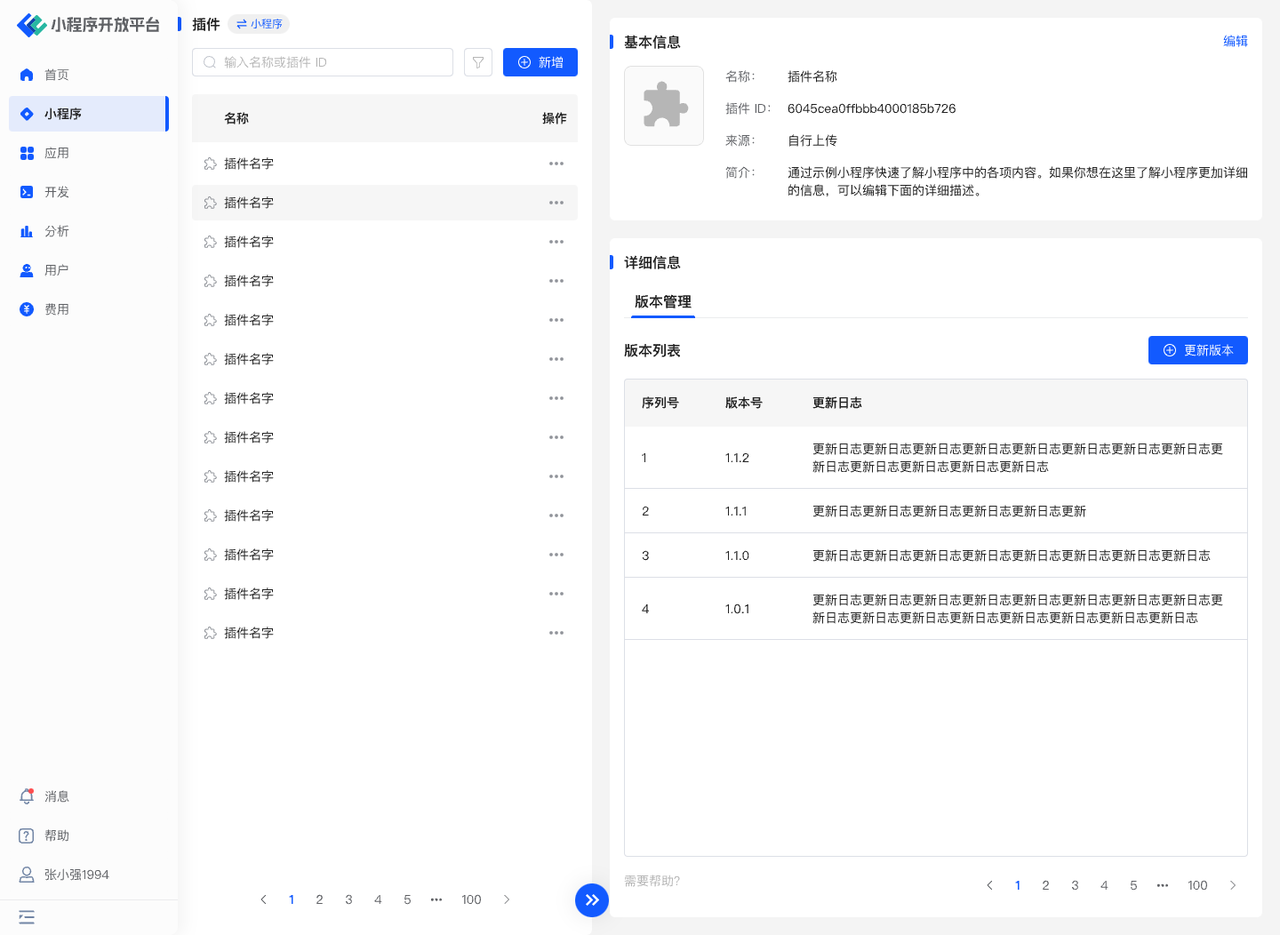
Task: Open the 分析 chart menu item
Action: tap(56, 231)
